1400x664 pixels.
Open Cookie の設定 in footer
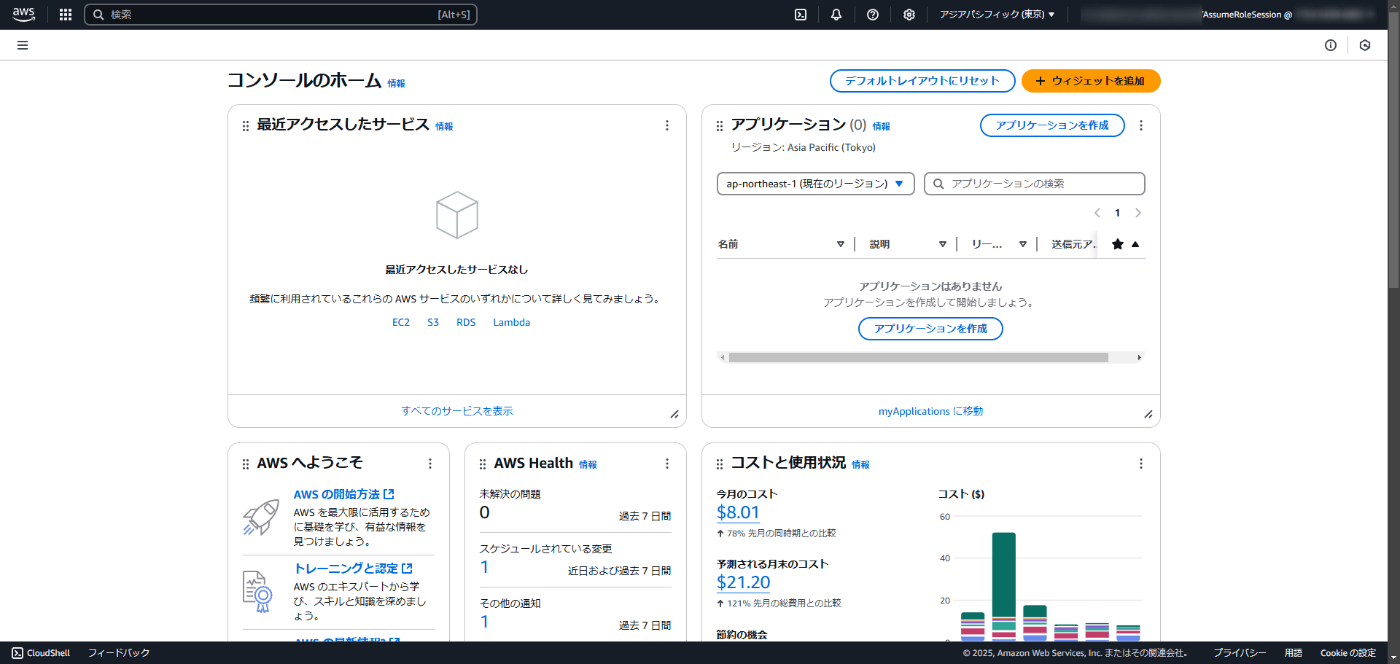pos(1348,653)
